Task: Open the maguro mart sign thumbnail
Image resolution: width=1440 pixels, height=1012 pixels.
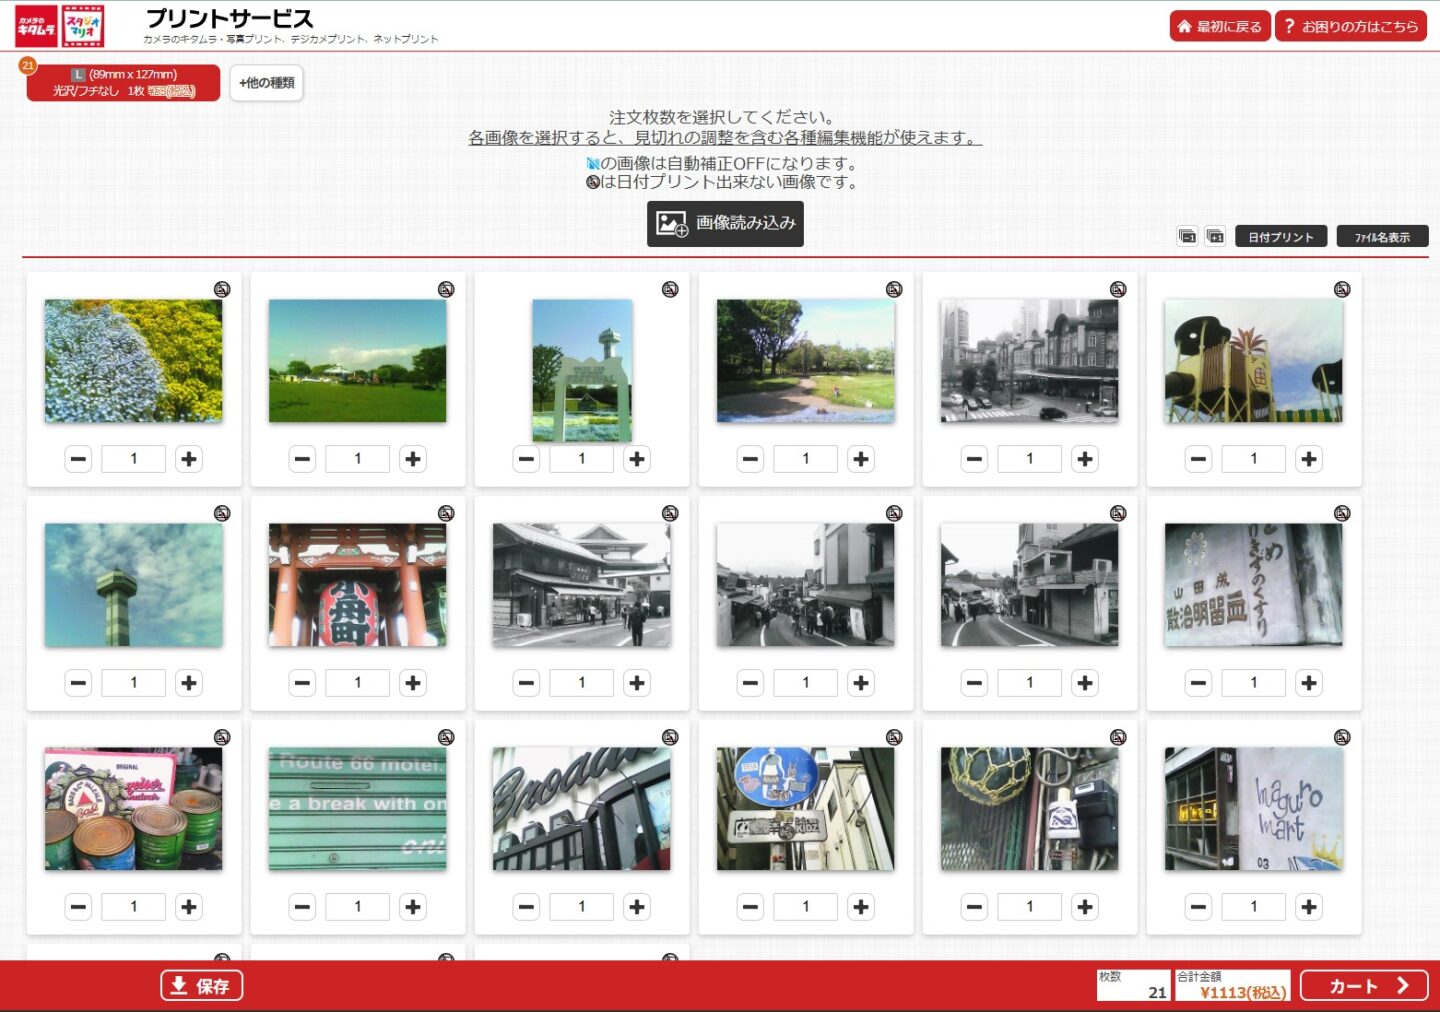Action: [x=1253, y=809]
